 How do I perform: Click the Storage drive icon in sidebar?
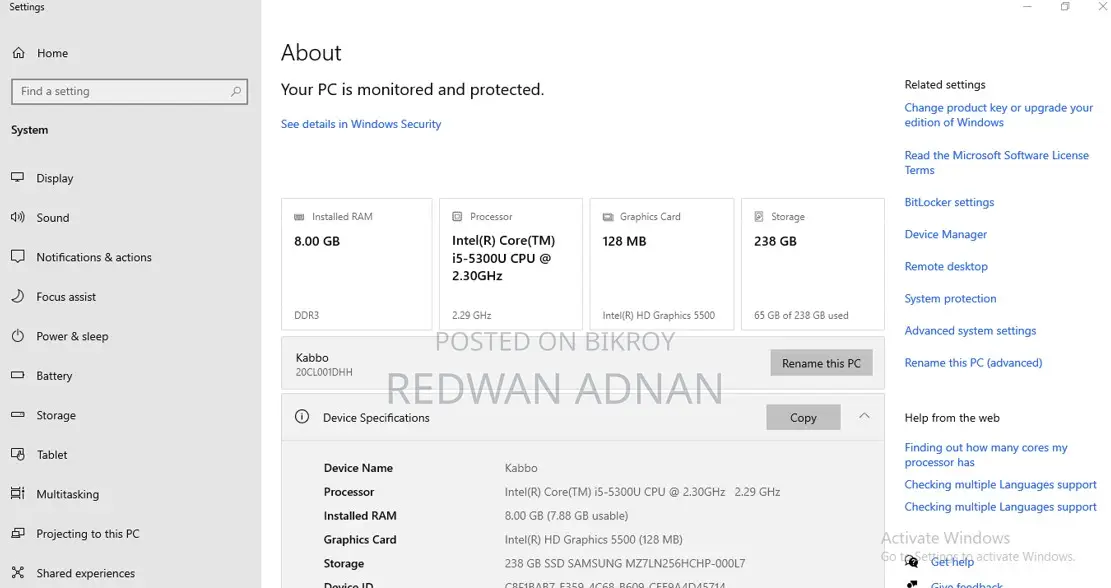tap(18, 414)
